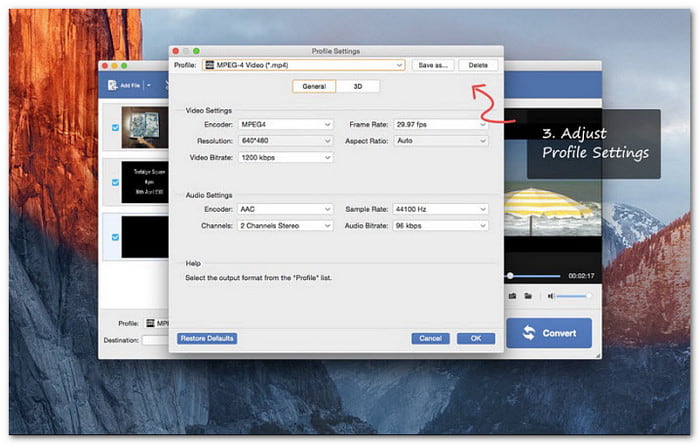Screen dimensions: 700x445
Task: Open the Sample Rate 44100 Hz dropdown
Action: 441,209
